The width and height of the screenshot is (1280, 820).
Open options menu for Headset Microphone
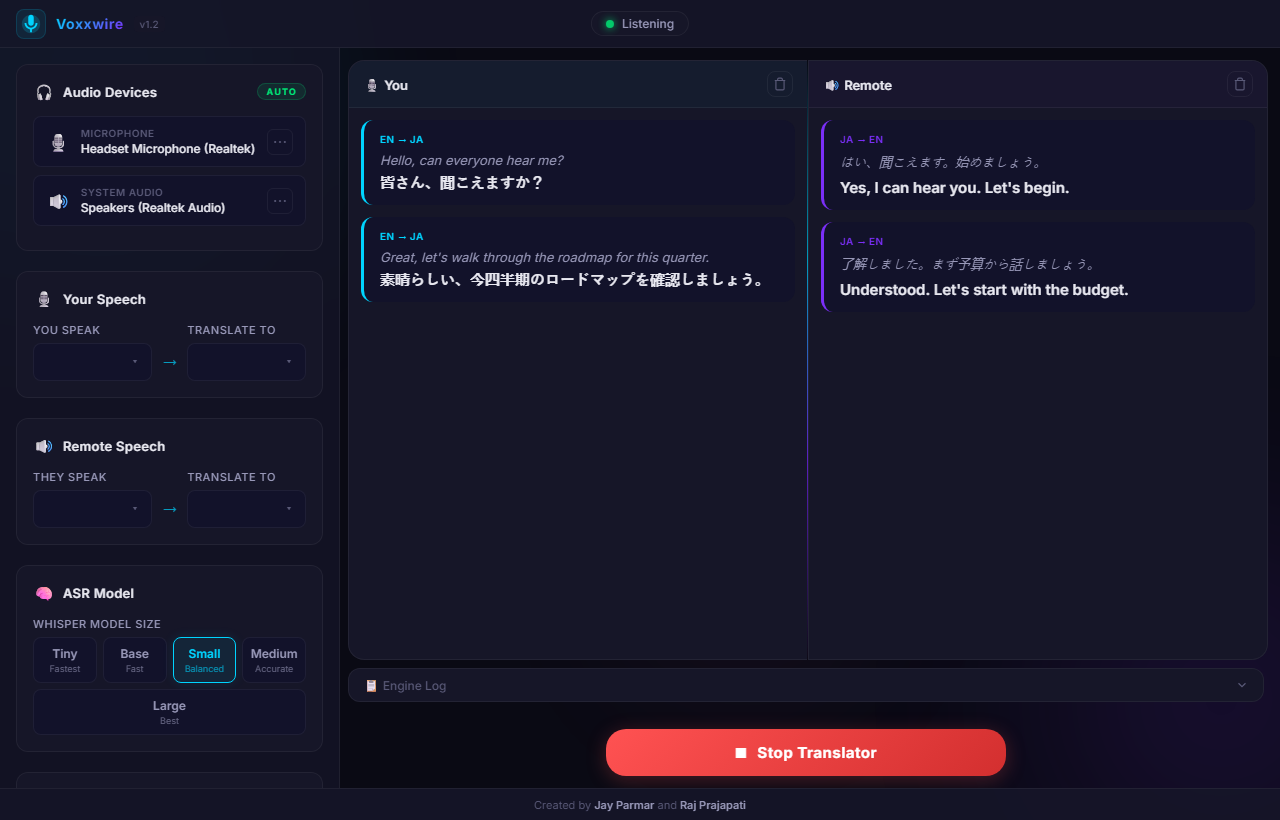pyautogui.click(x=280, y=142)
